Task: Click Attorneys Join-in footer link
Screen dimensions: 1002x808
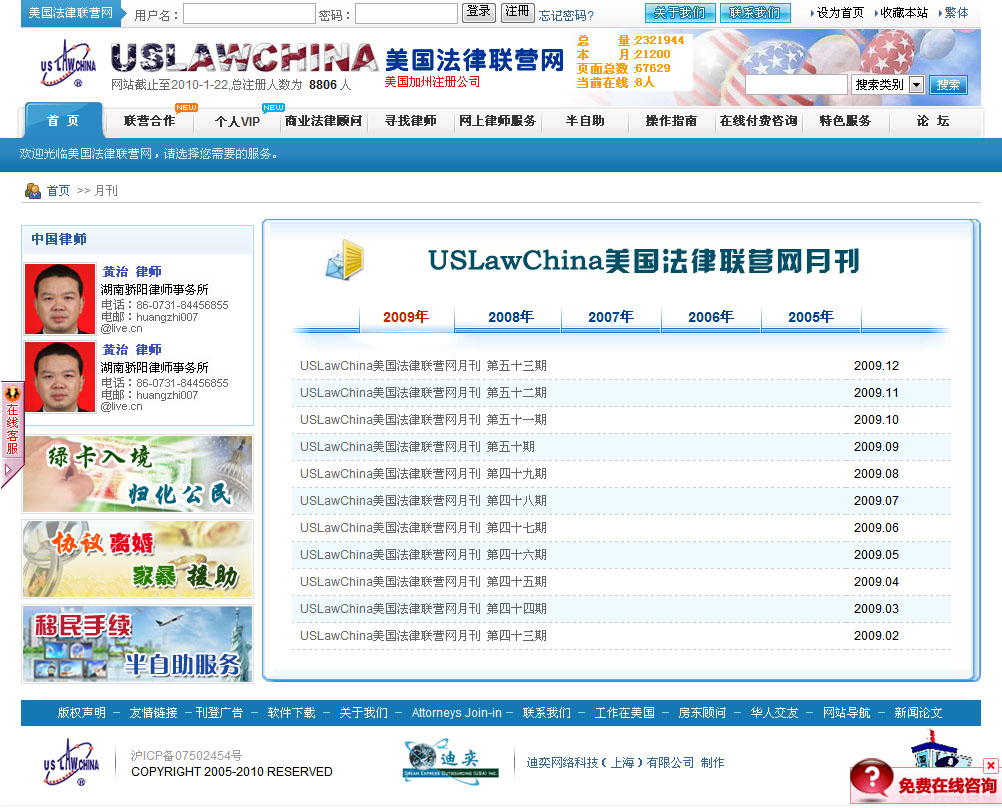Action: [456, 713]
